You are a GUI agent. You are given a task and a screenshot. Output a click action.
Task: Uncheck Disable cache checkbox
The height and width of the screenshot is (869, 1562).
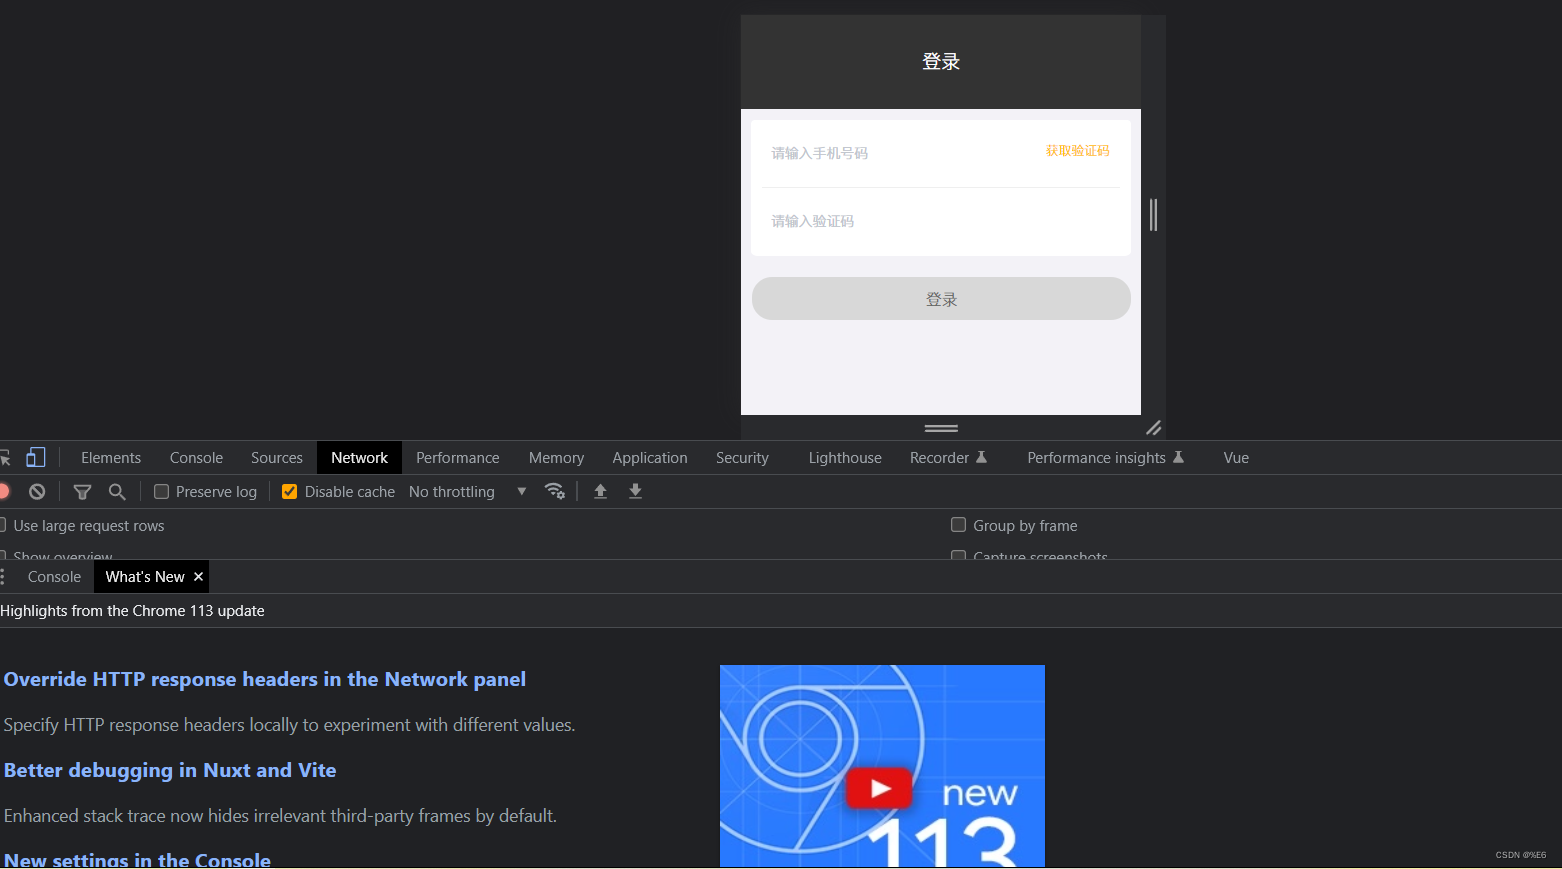289,491
